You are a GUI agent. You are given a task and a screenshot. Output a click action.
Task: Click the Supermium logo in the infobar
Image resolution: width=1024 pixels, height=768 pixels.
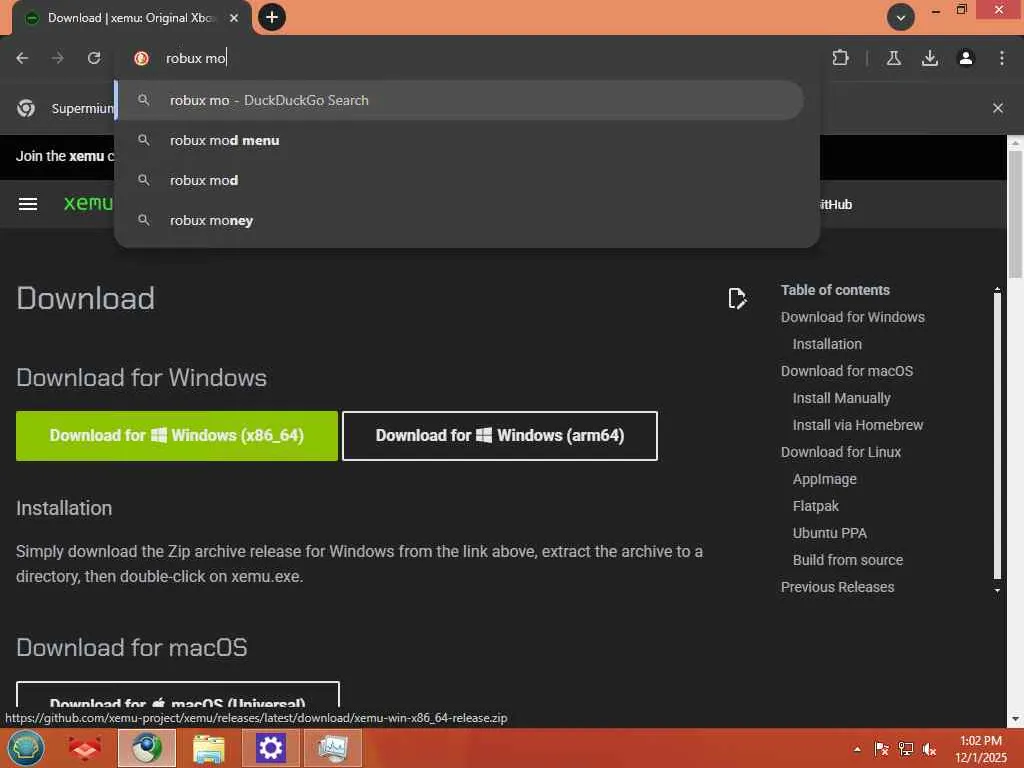[26, 108]
